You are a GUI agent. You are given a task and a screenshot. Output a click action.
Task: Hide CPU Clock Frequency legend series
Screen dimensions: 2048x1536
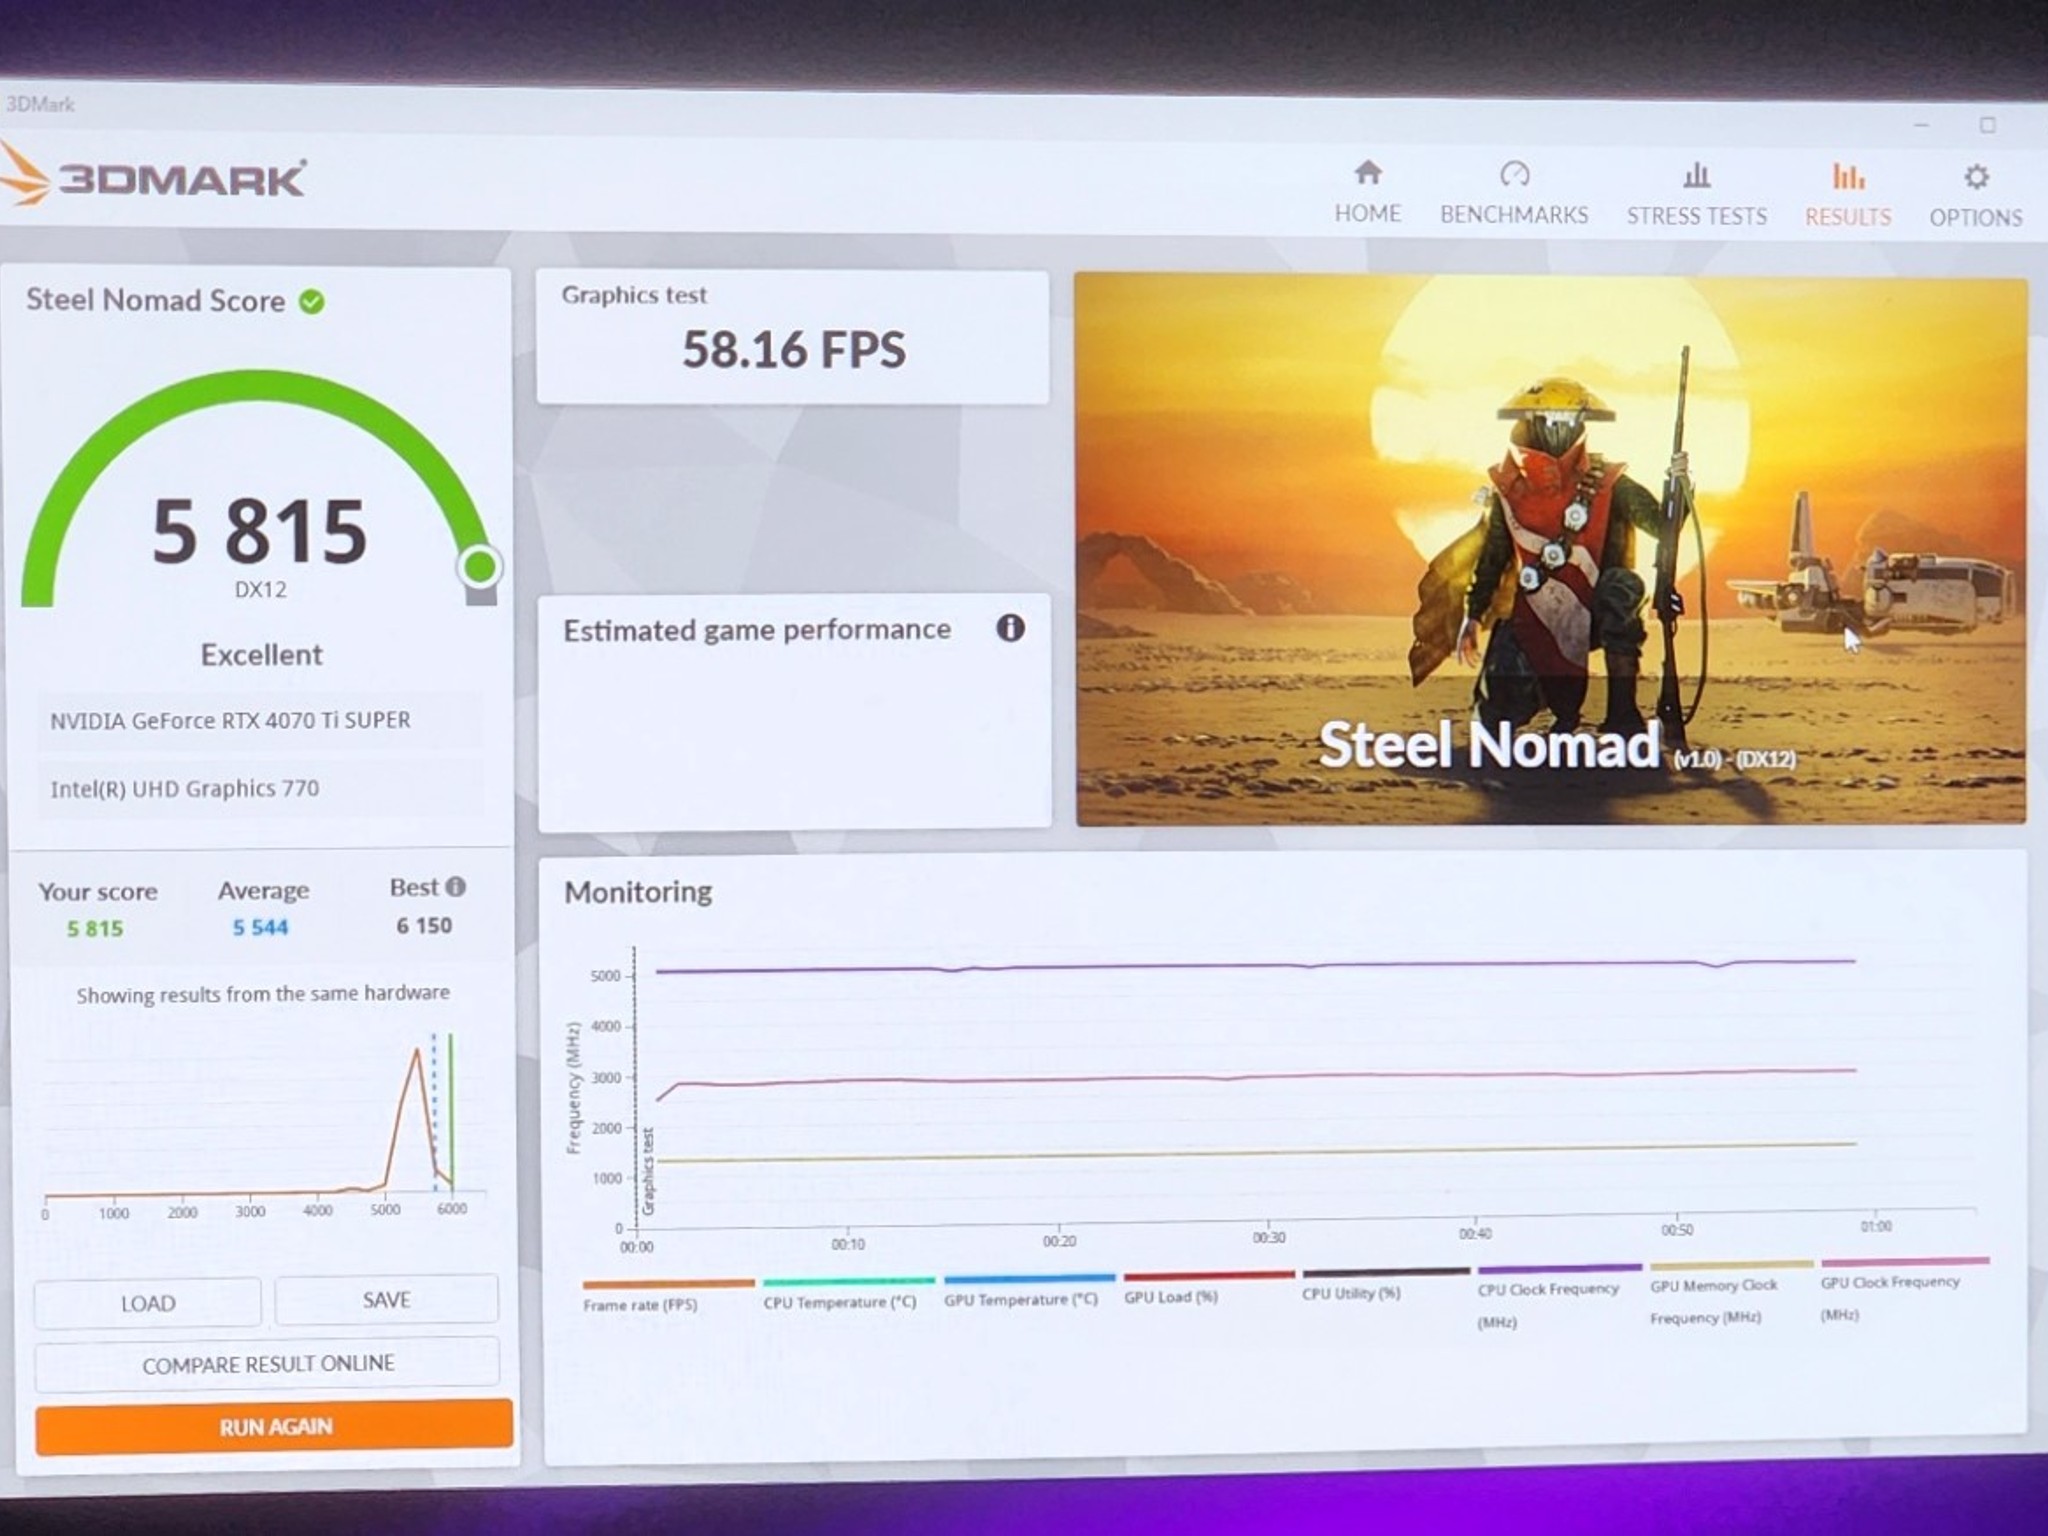pos(1547,1289)
